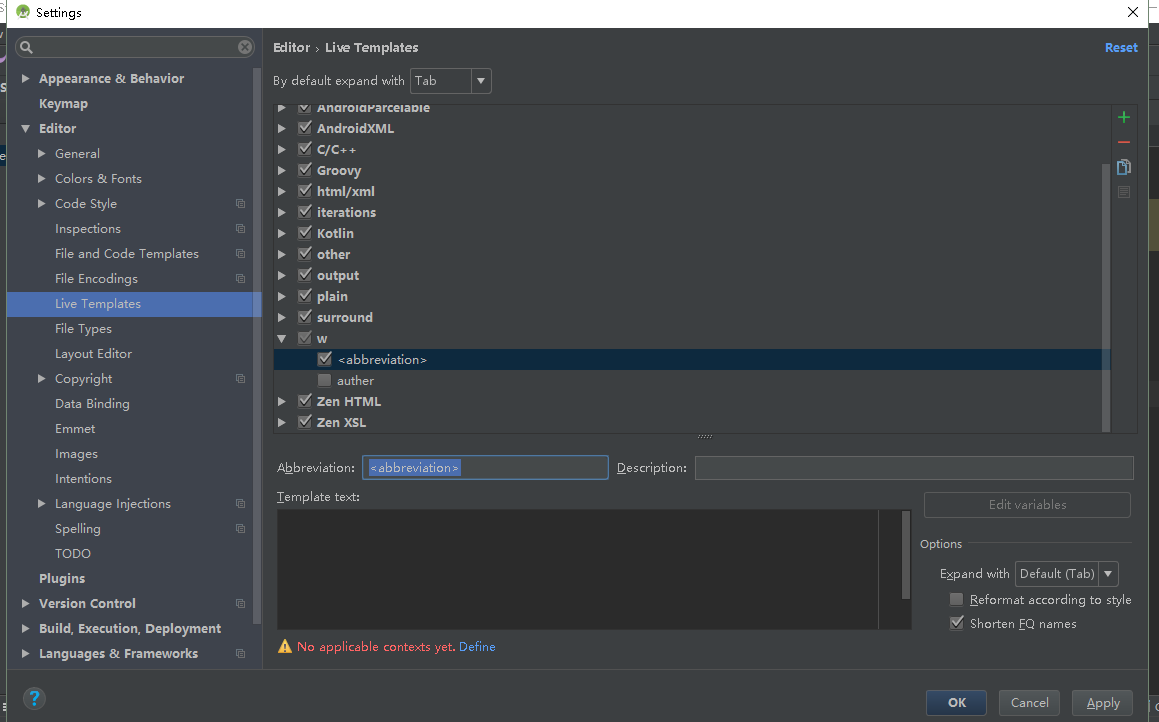
Task: Click project-level icon beside Languages & Frameworks
Action: point(240,653)
